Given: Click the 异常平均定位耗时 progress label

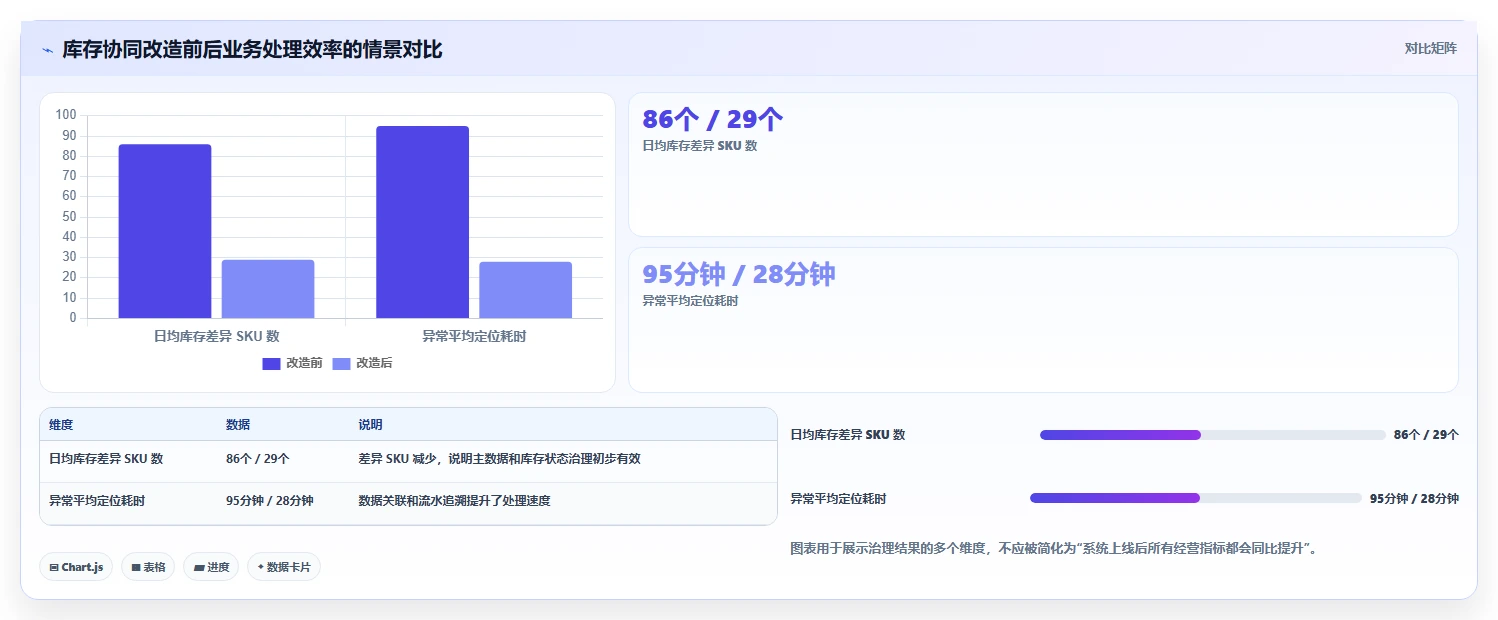Looking at the screenshot, I should coord(838,499).
